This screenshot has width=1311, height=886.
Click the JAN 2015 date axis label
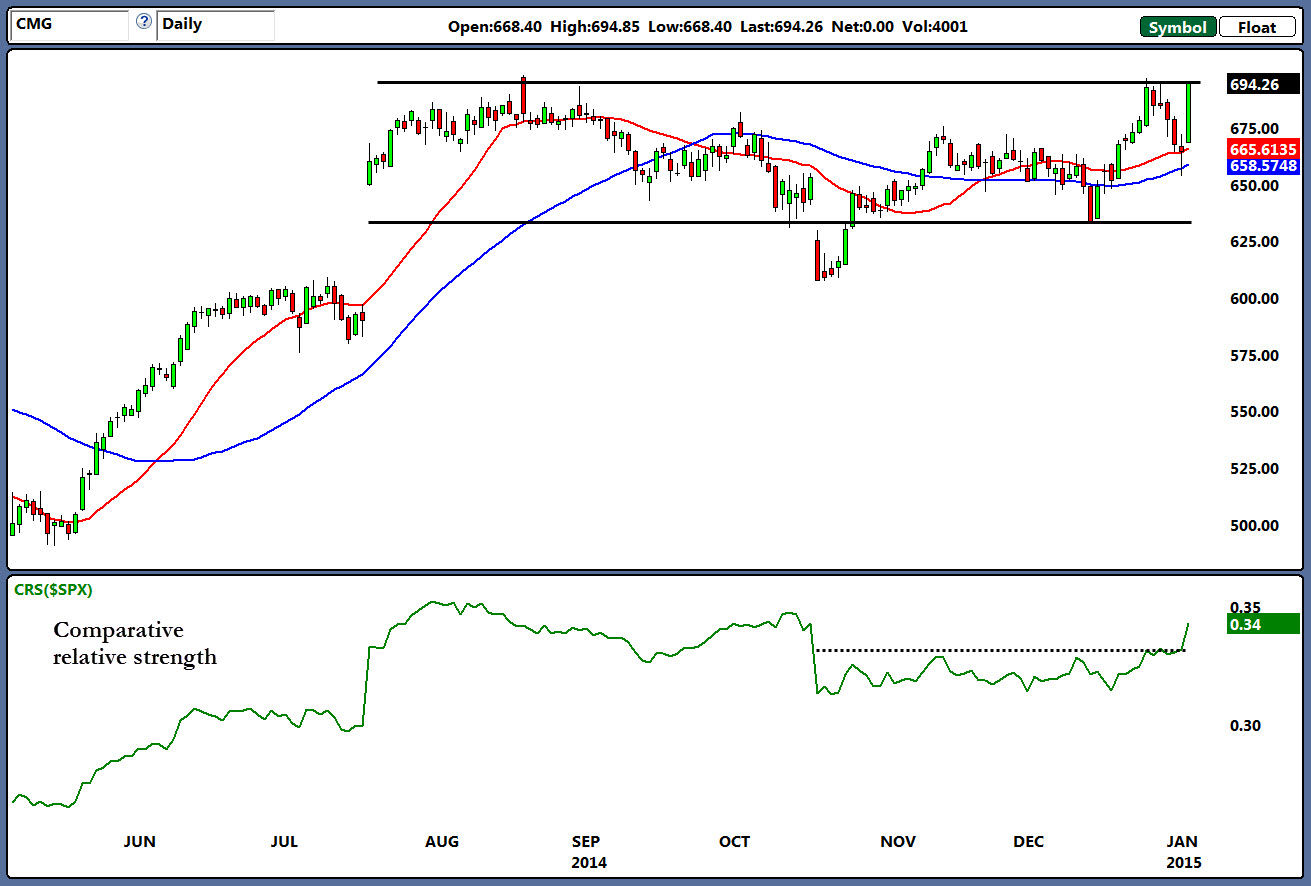pyautogui.click(x=1183, y=851)
